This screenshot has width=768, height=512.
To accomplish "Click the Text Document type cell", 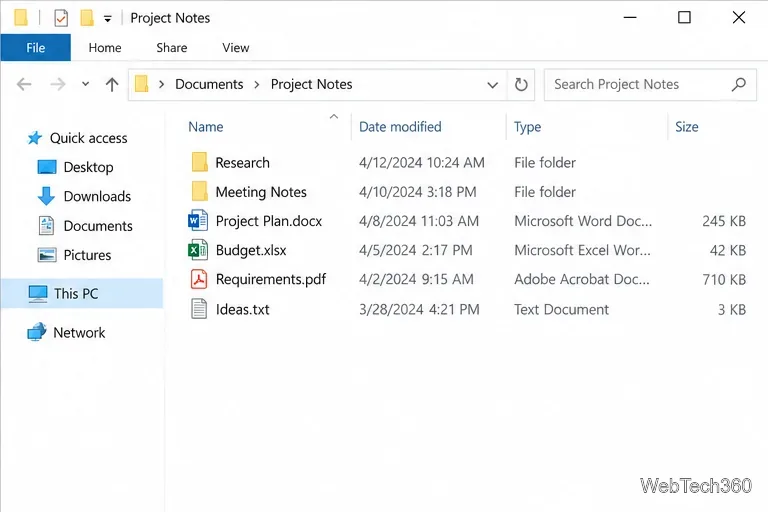I will click(x=561, y=310).
